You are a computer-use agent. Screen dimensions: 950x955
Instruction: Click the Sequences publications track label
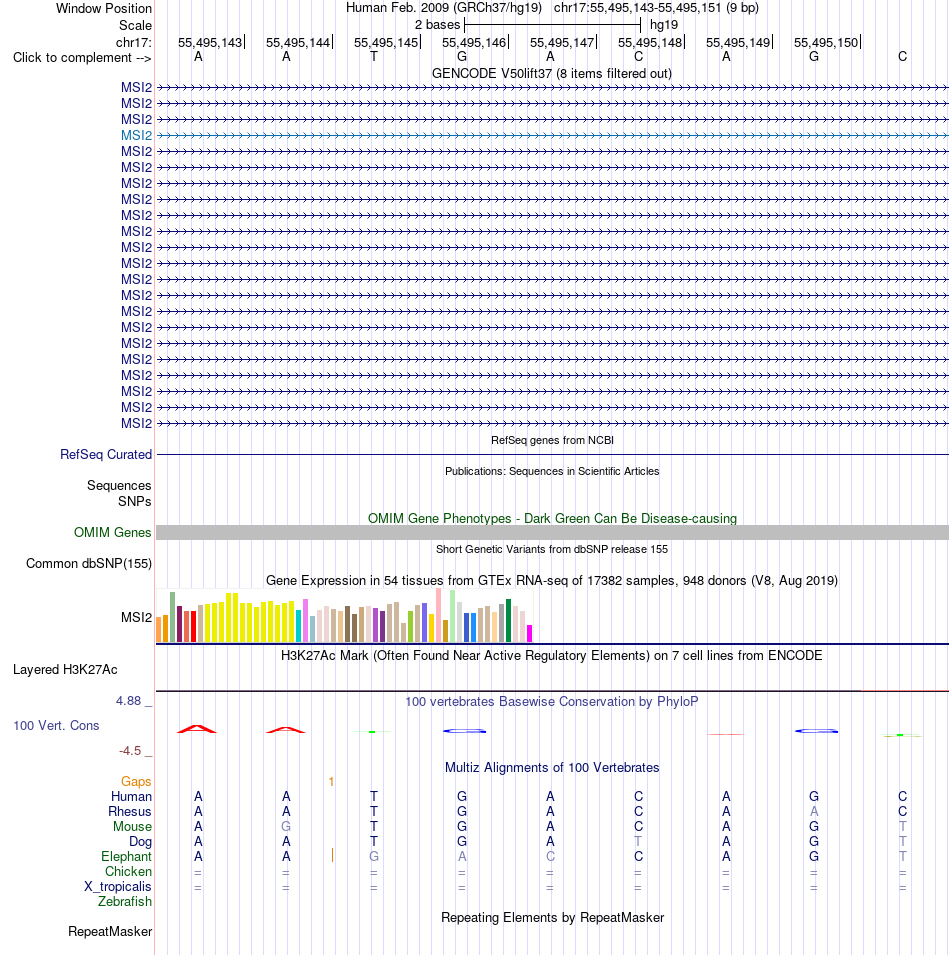(x=119, y=485)
